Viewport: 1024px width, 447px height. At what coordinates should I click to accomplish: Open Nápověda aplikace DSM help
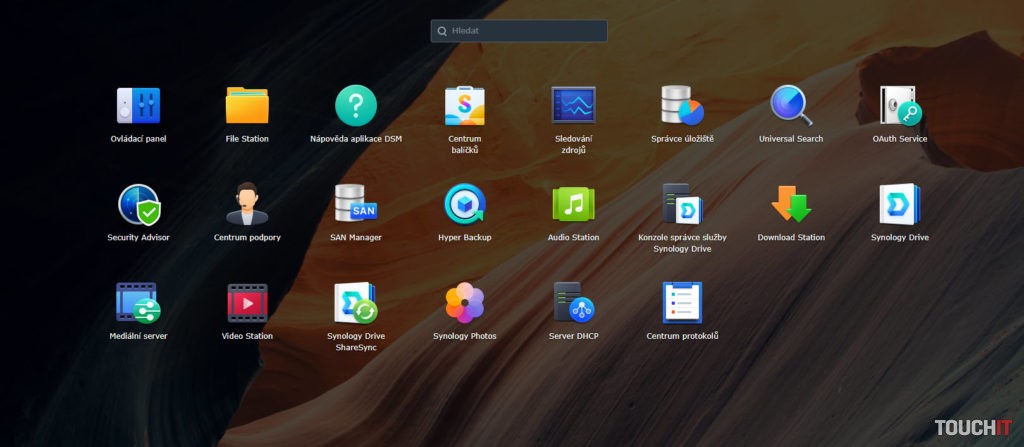[x=356, y=105]
